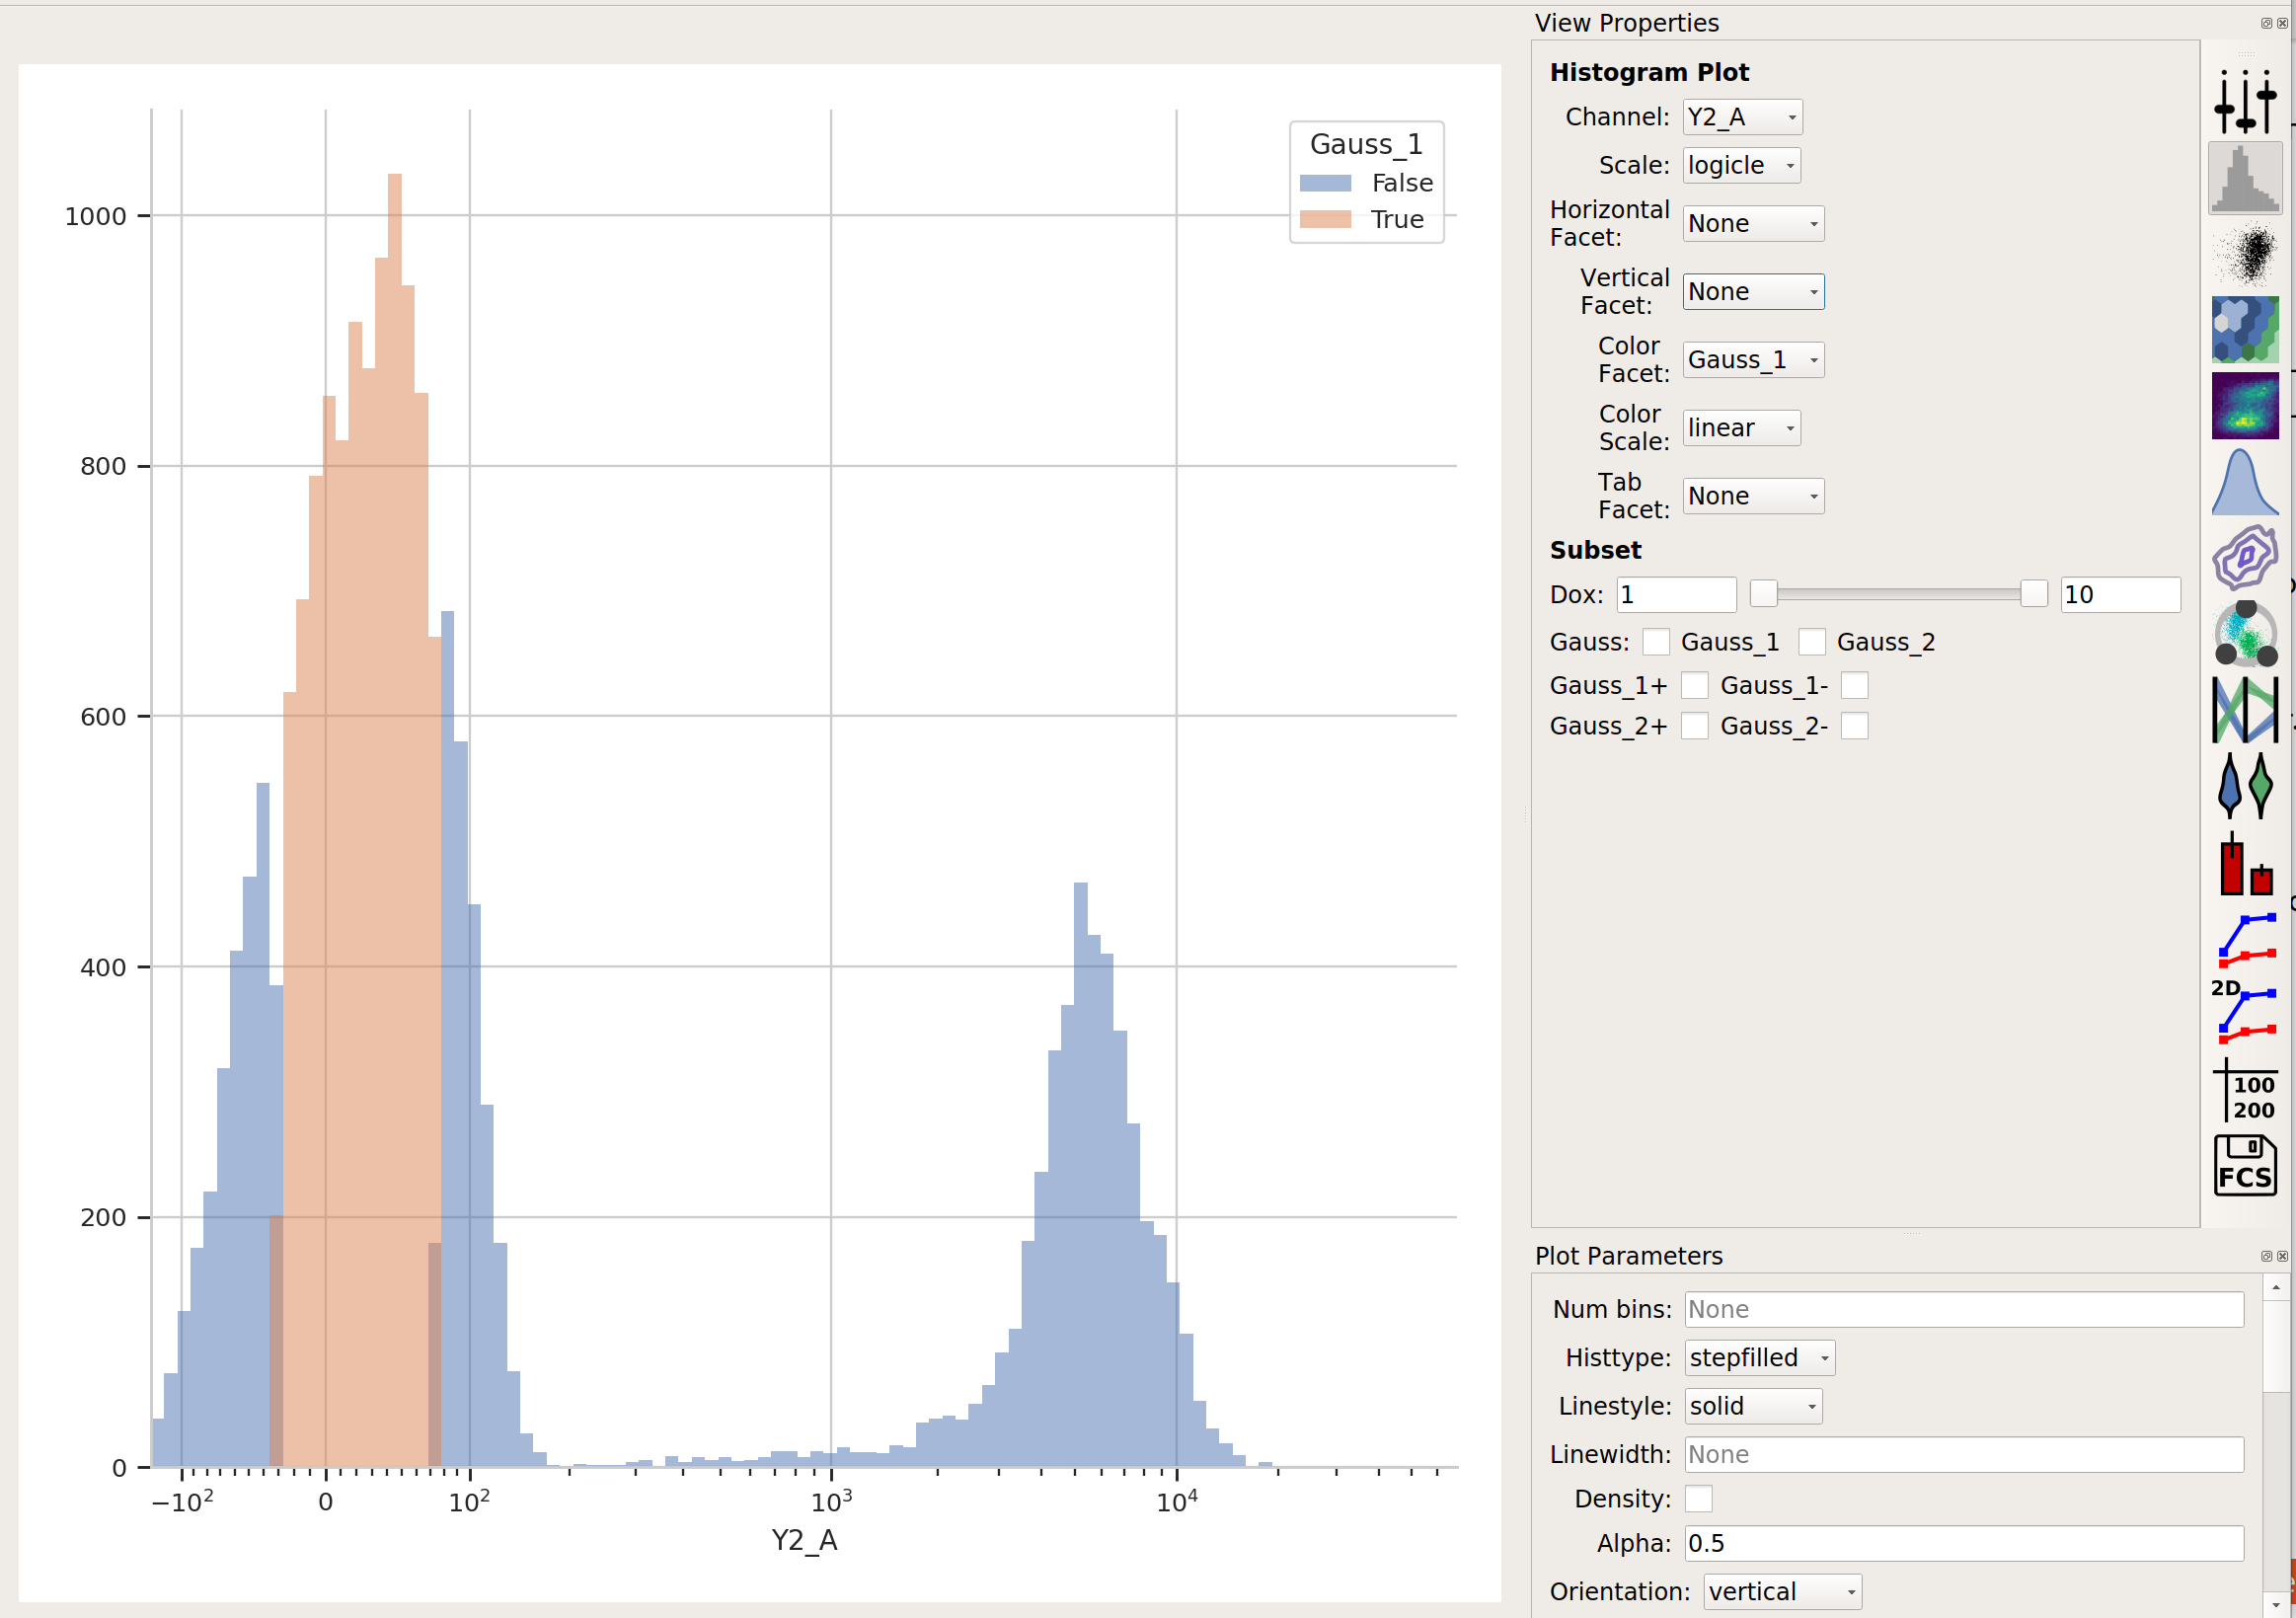Select the Scatterplot view icon
The width and height of the screenshot is (2296, 1618).
tap(2245, 254)
